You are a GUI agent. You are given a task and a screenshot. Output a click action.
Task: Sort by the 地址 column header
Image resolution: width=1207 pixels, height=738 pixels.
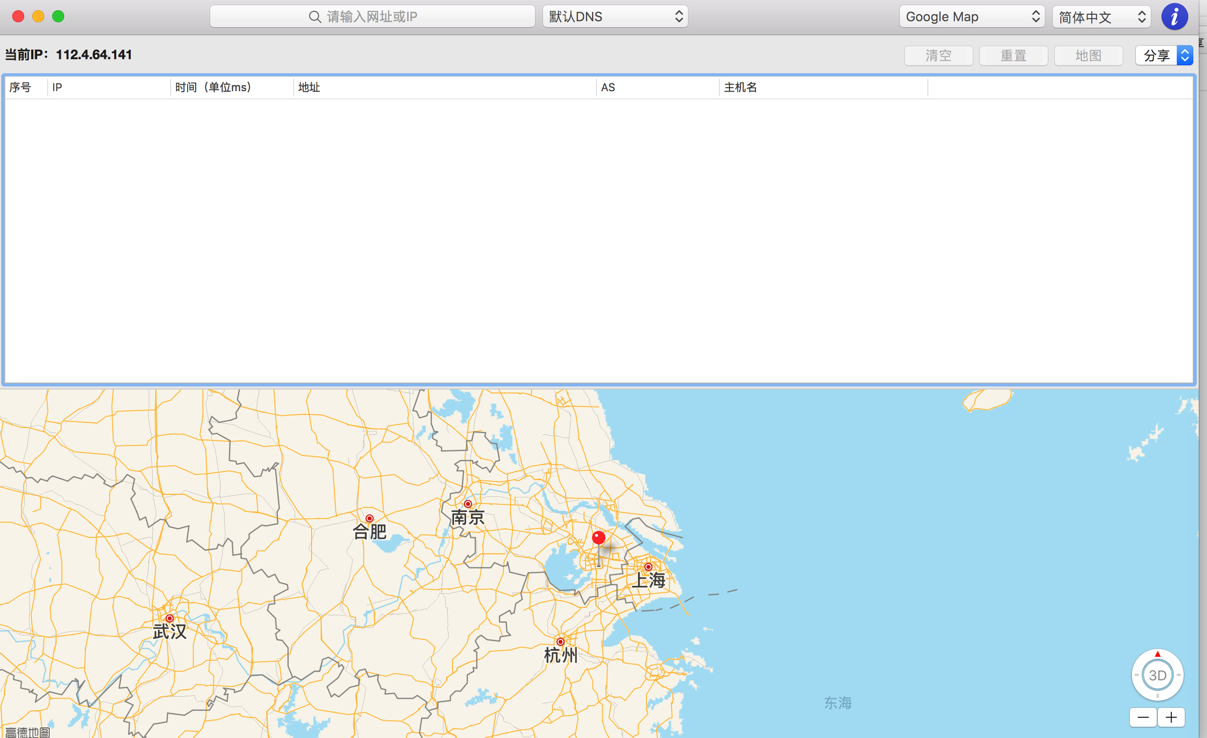click(x=444, y=88)
